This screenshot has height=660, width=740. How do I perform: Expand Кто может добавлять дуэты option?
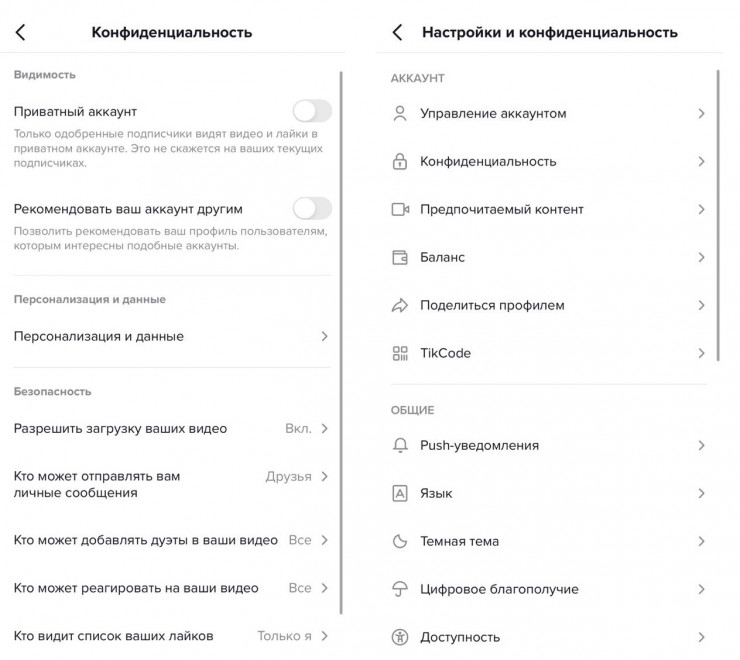tap(170, 540)
